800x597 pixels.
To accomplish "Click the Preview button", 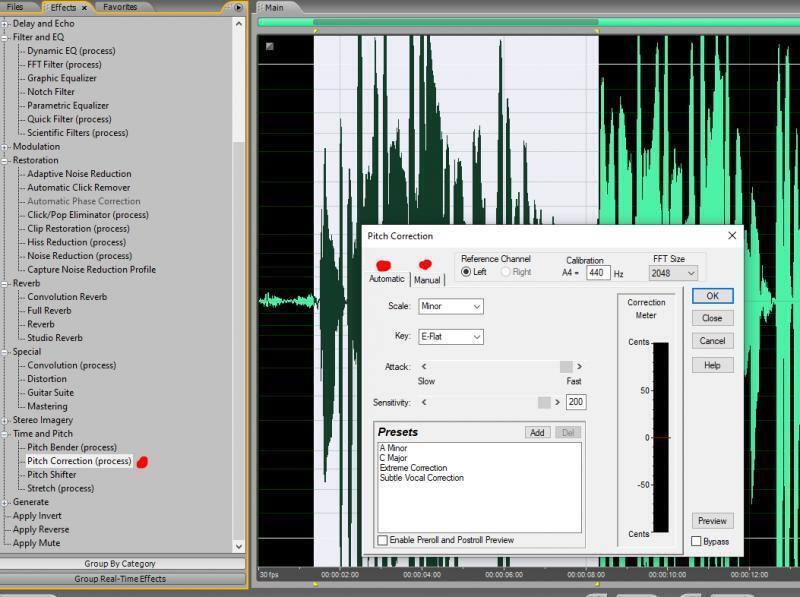I will click(712, 520).
